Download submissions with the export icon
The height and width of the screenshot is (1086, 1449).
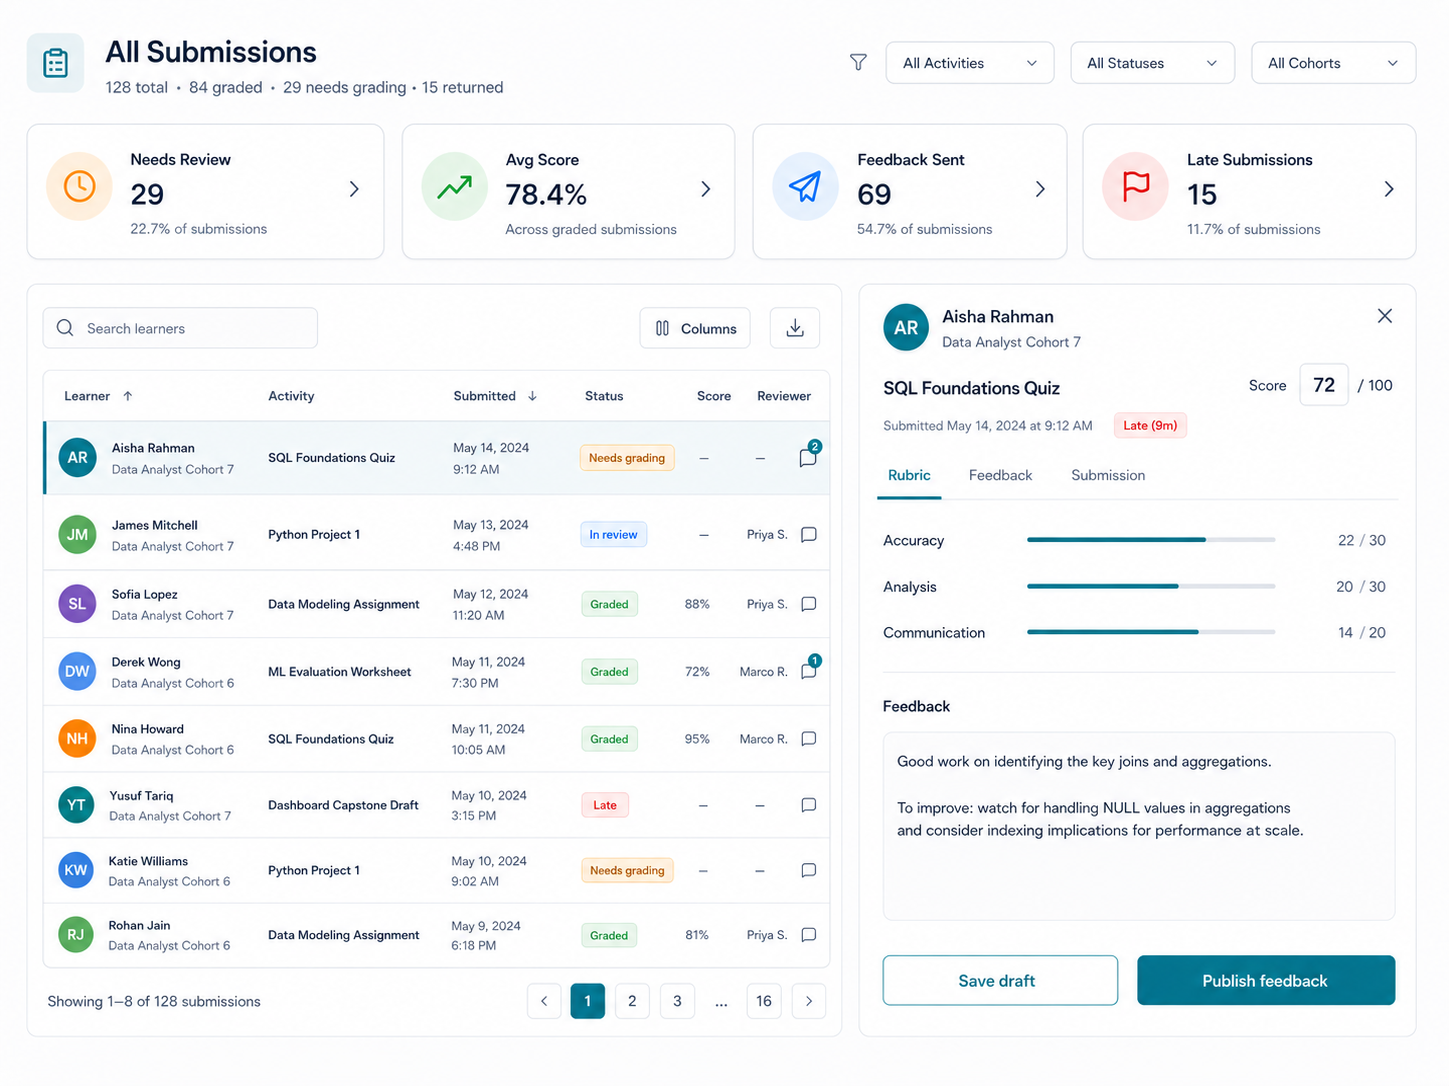pyautogui.click(x=795, y=328)
